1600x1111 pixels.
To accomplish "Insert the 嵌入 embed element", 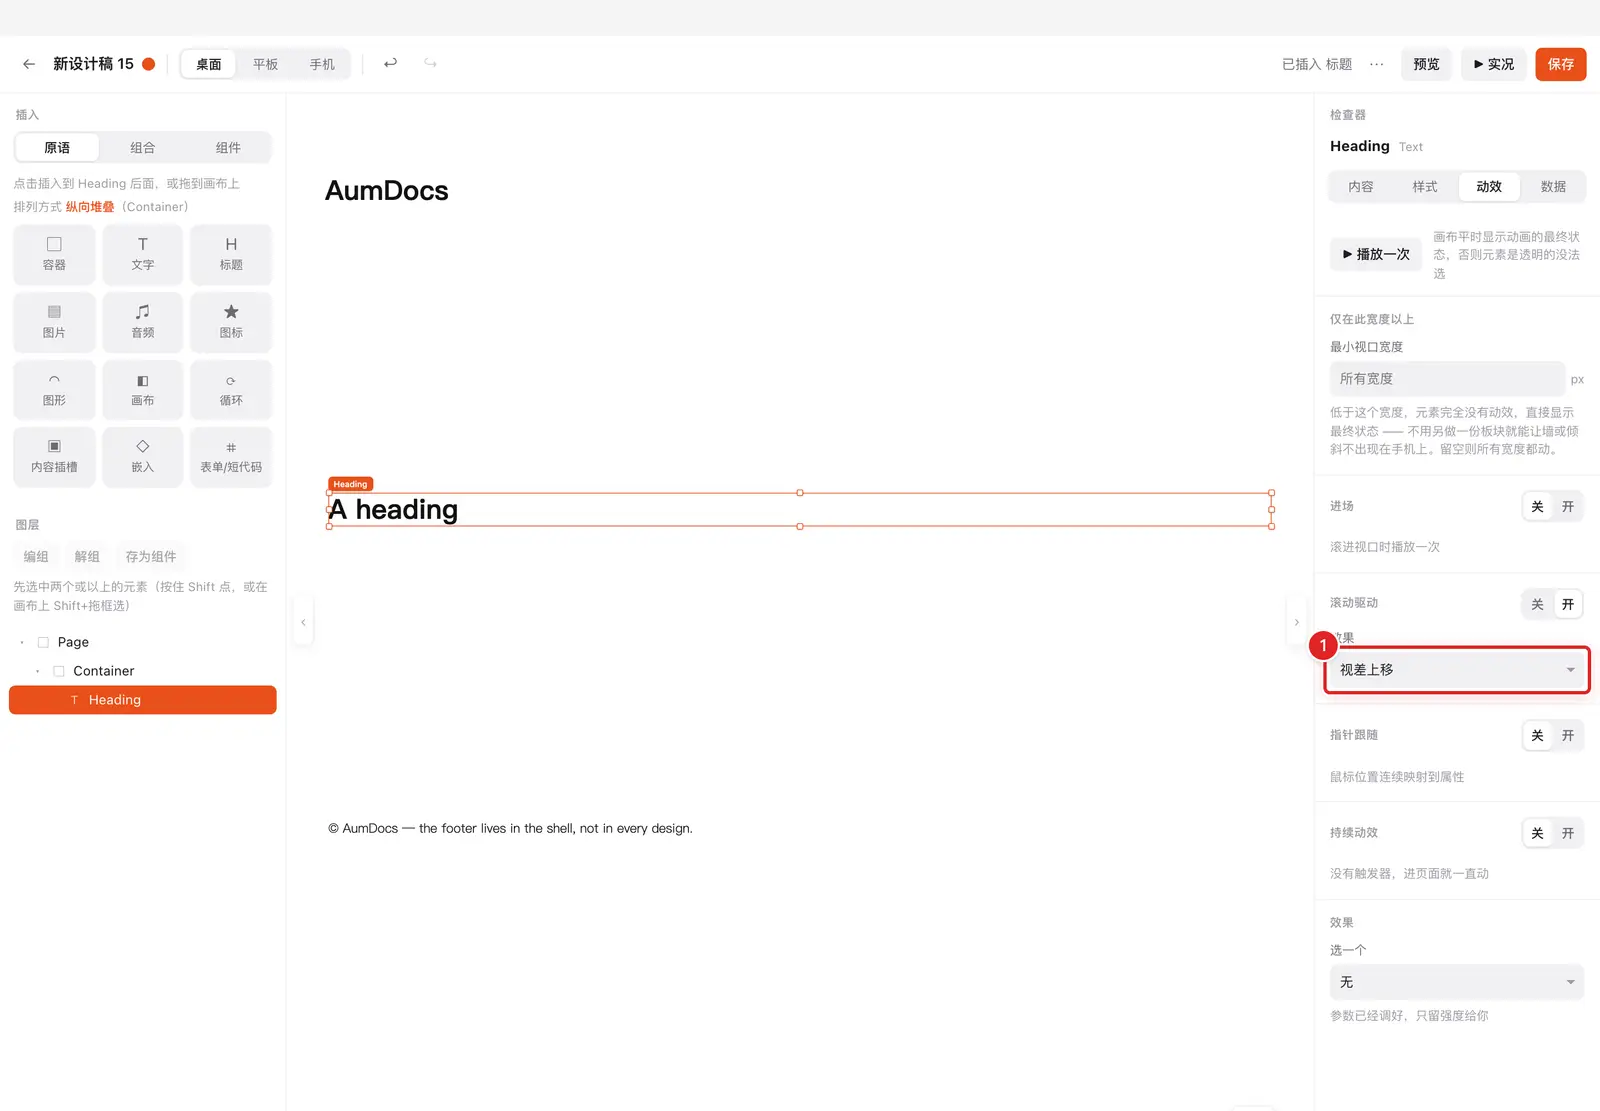I will coord(143,457).
